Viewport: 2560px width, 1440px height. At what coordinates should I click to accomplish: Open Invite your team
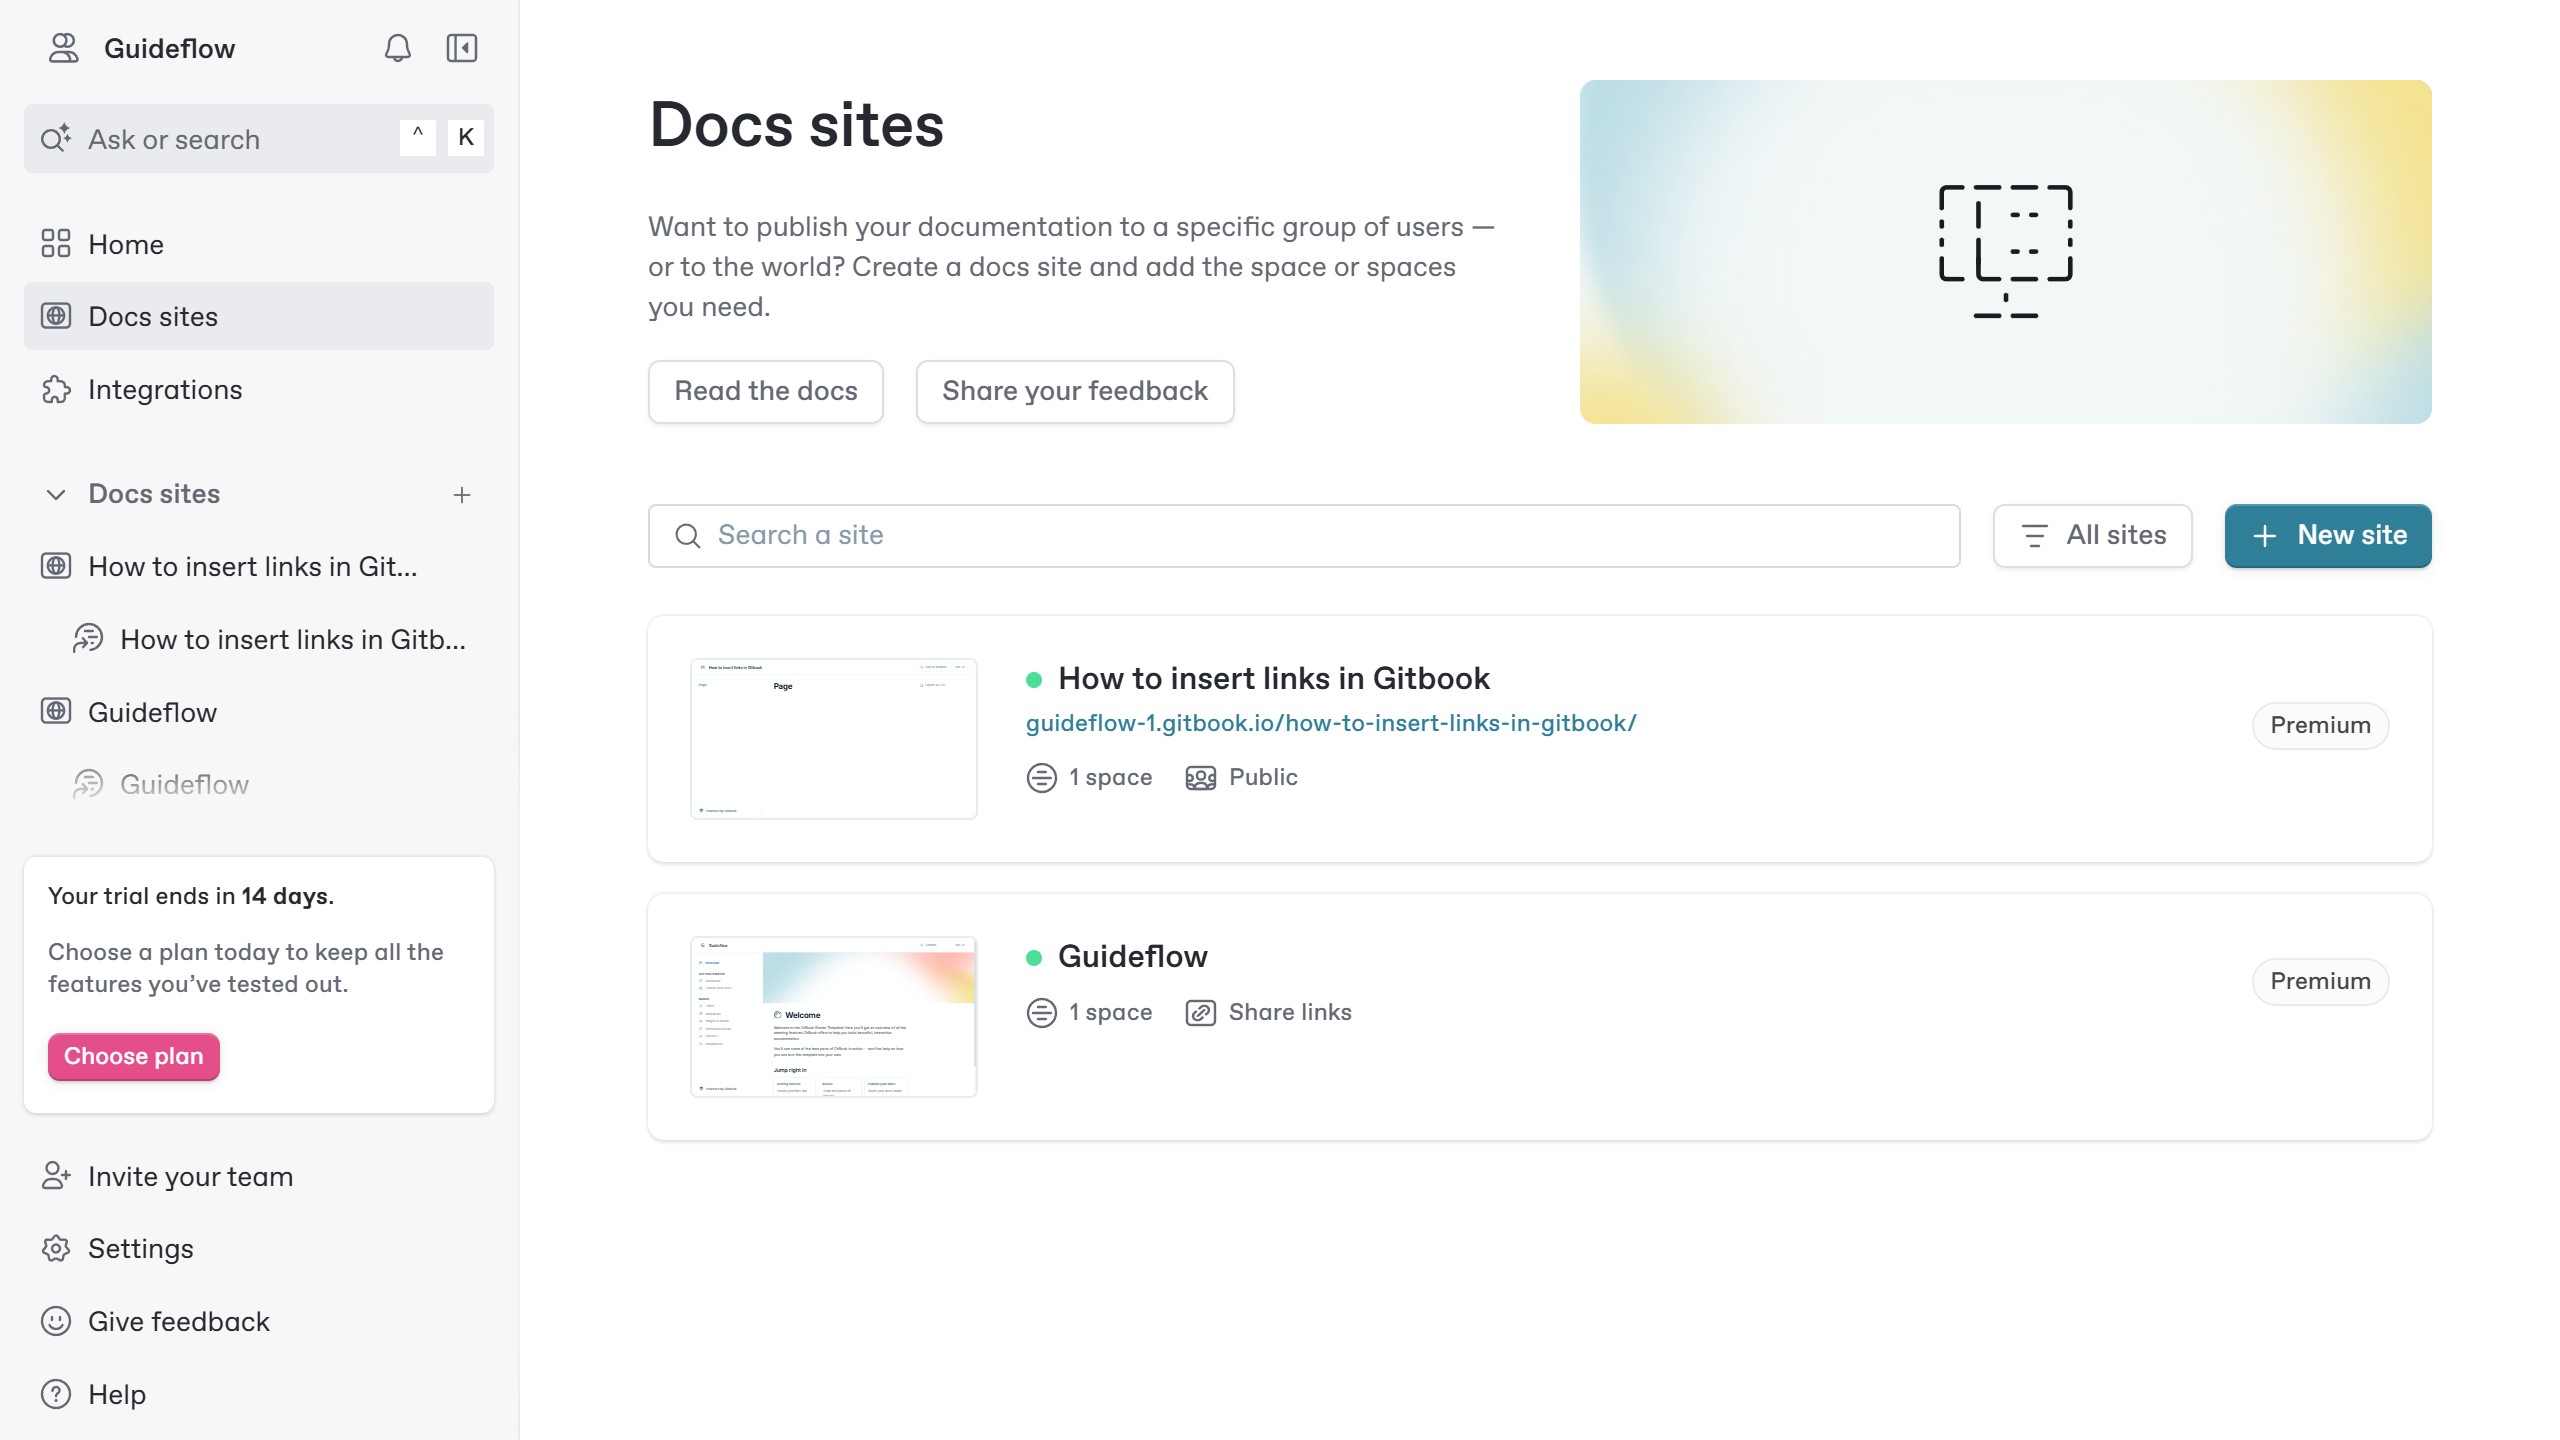click(259, 1176)
